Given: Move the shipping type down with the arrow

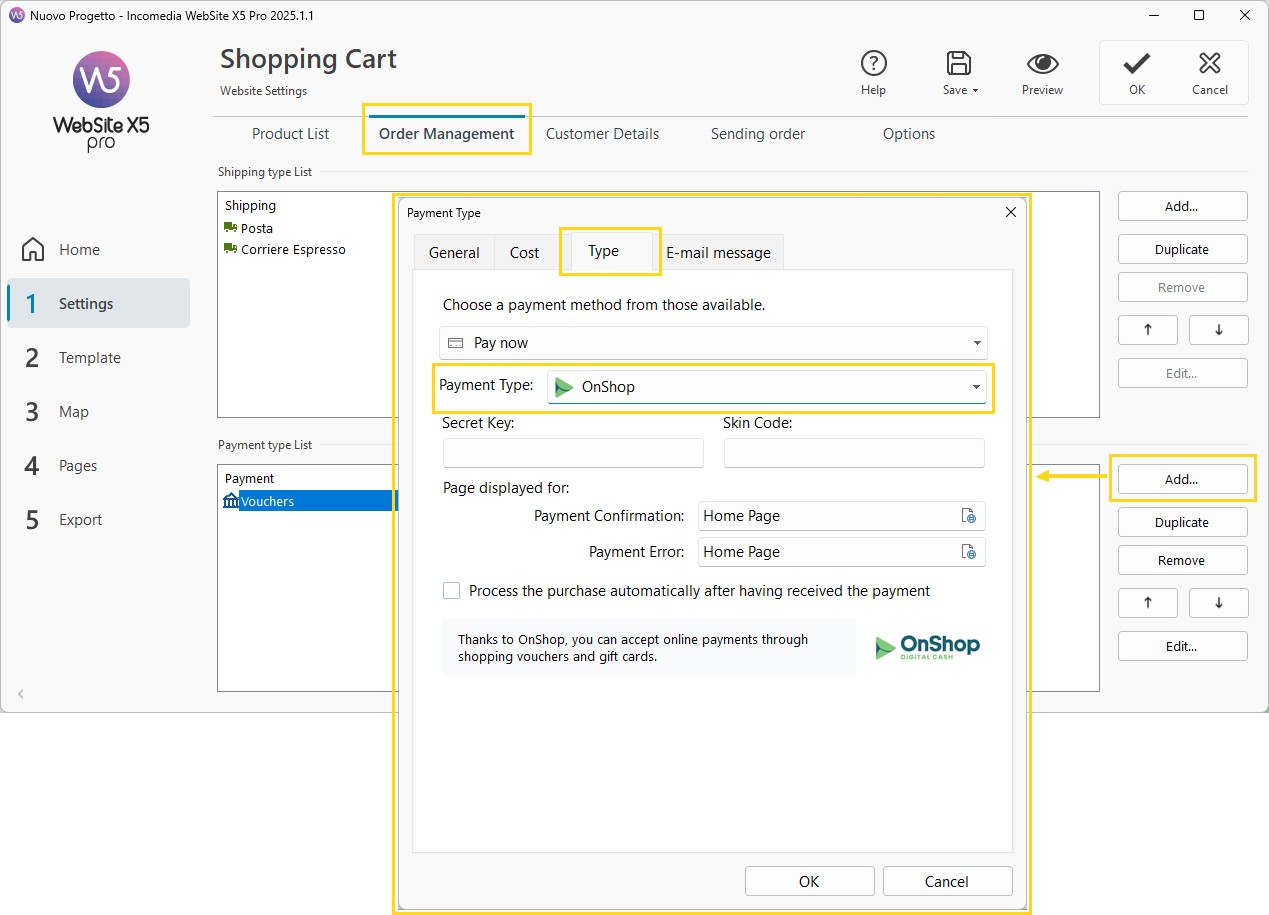Looking at the screenshot, I should click(1218, 330).
